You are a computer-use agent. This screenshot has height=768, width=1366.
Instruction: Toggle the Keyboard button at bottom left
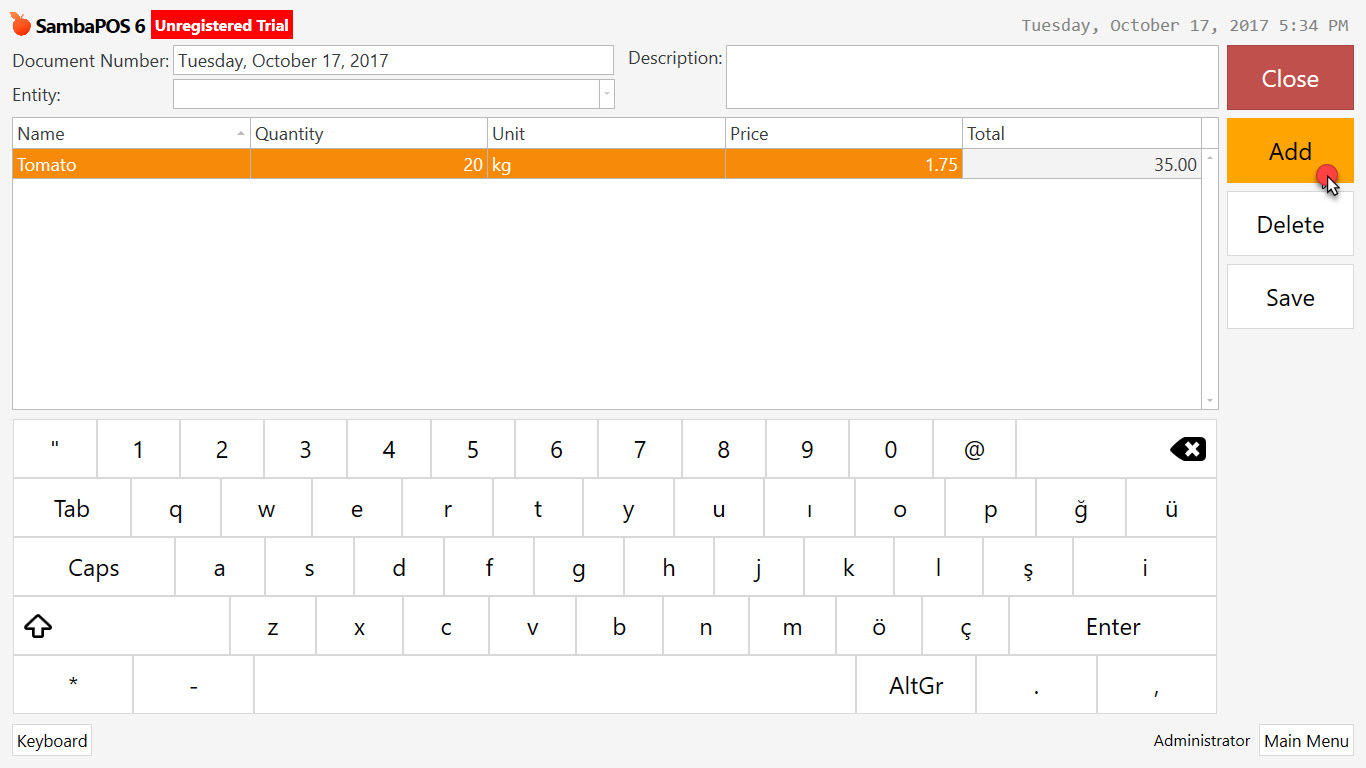[51, 741]
